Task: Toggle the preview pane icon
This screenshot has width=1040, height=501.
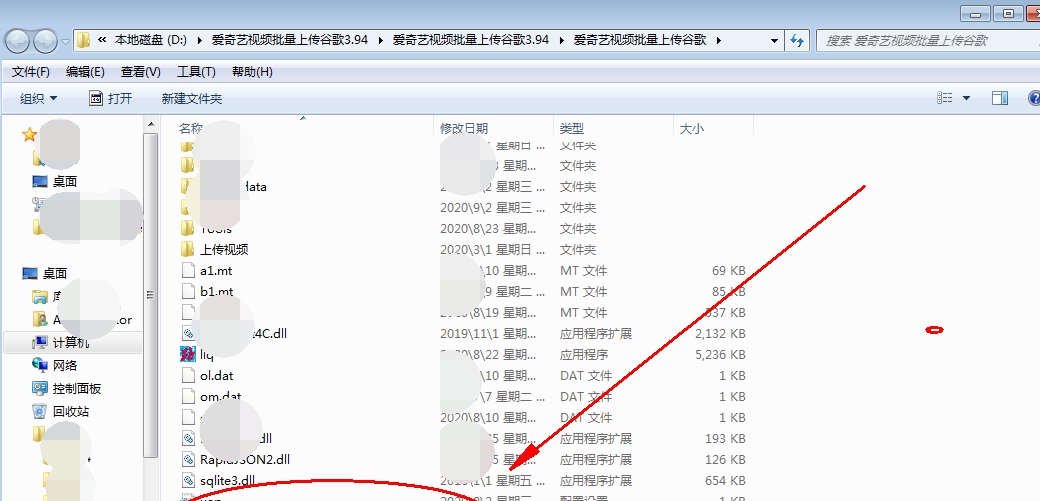Action: (1000, 98)
